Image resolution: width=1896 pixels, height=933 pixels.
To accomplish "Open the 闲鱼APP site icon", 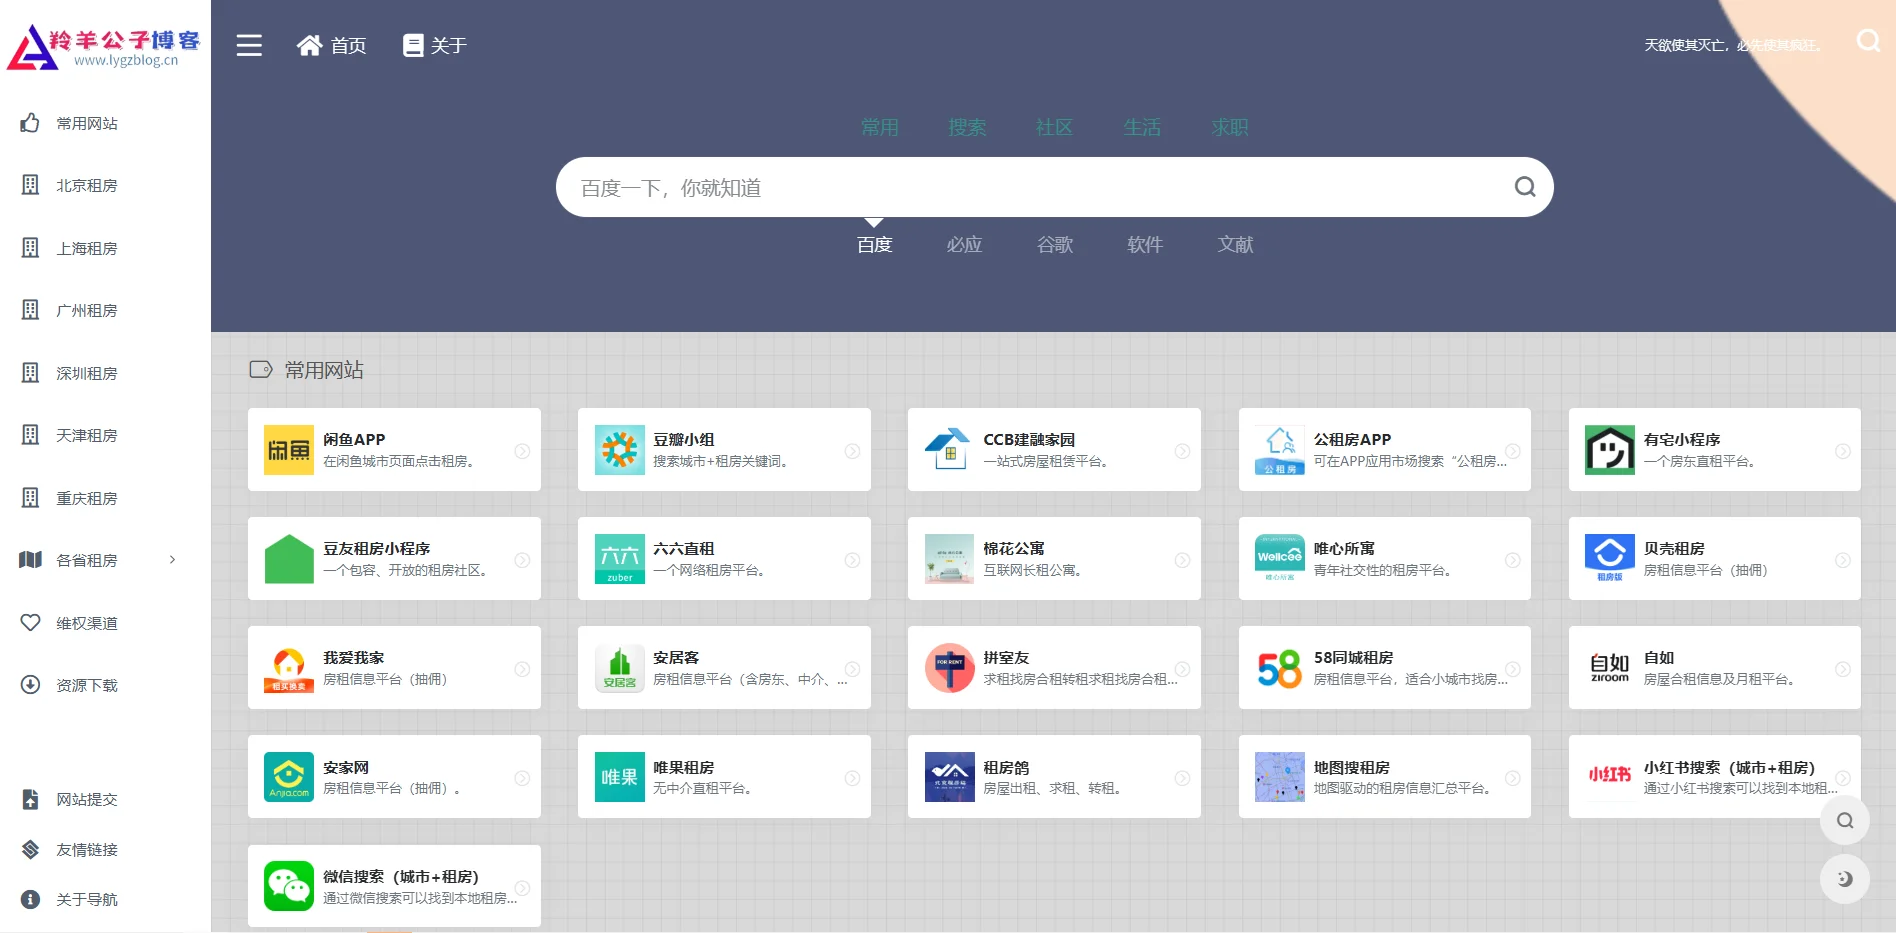I will pyautogui.click(x=289, y=450).
